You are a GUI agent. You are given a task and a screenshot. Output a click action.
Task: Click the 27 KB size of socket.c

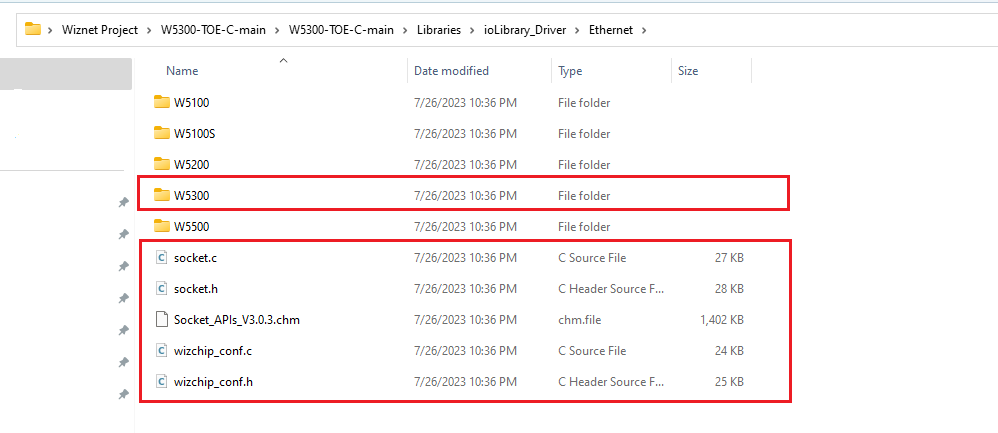click(x=729, y=257)
